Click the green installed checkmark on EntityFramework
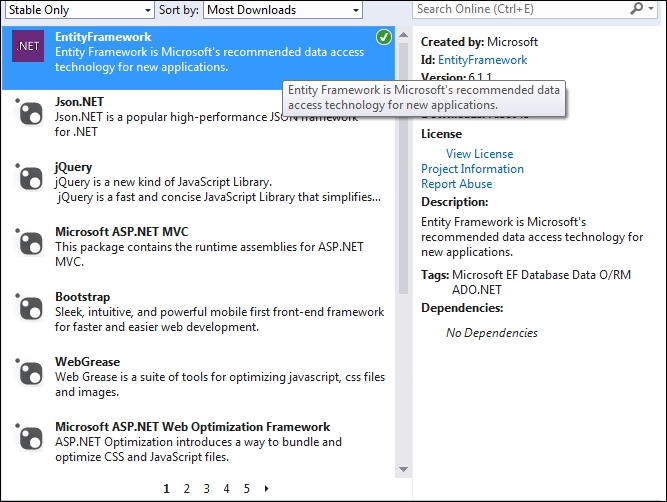This screenshot has height=502, width=667. [384, 37]
